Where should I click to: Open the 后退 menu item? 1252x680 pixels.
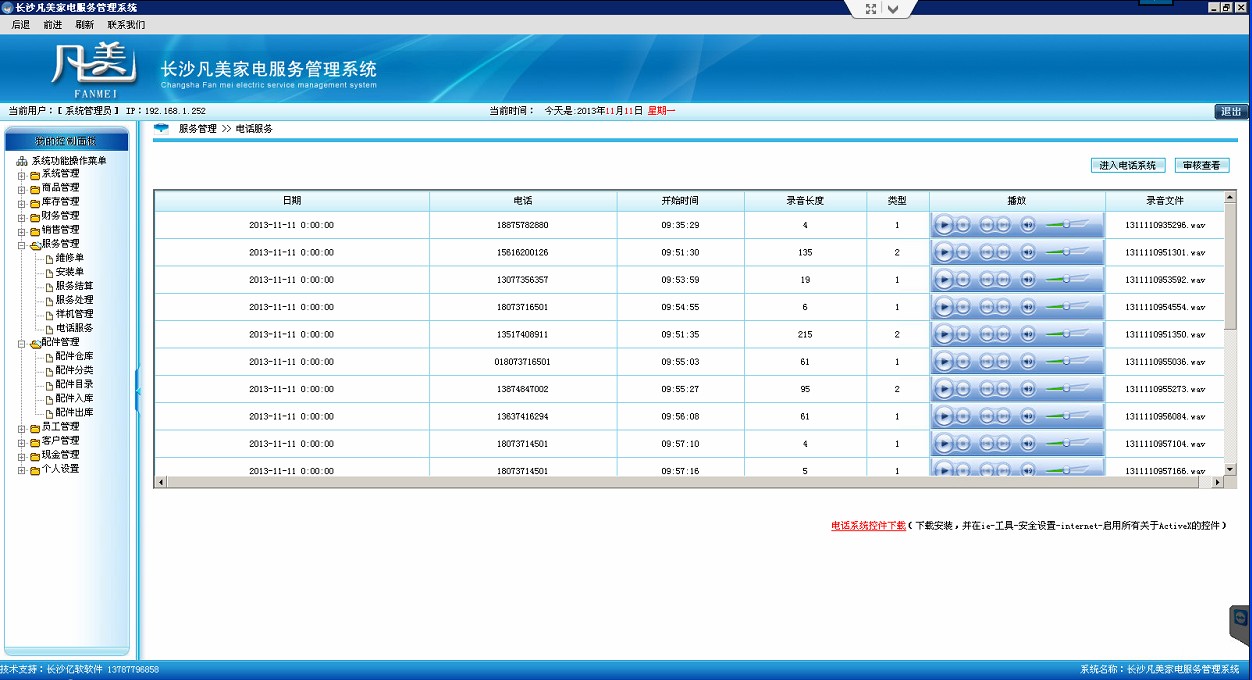(x=21, y=25)
